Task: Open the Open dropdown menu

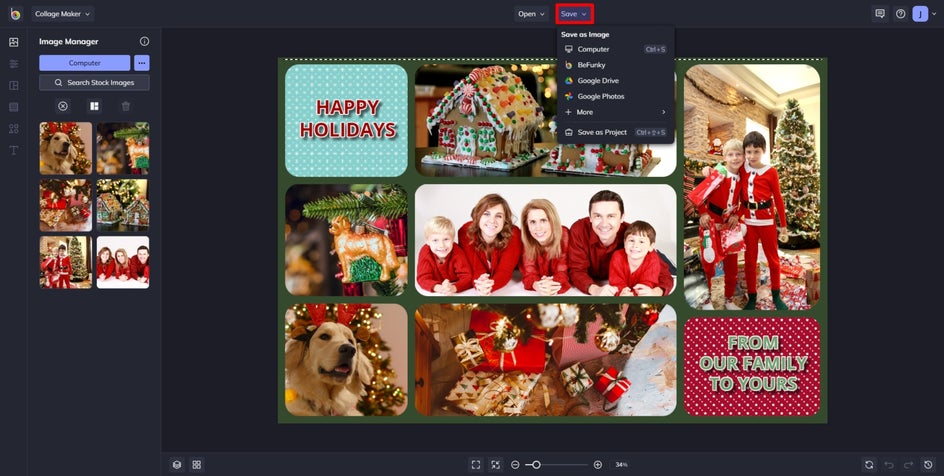Action: click(x=531, y=14)
